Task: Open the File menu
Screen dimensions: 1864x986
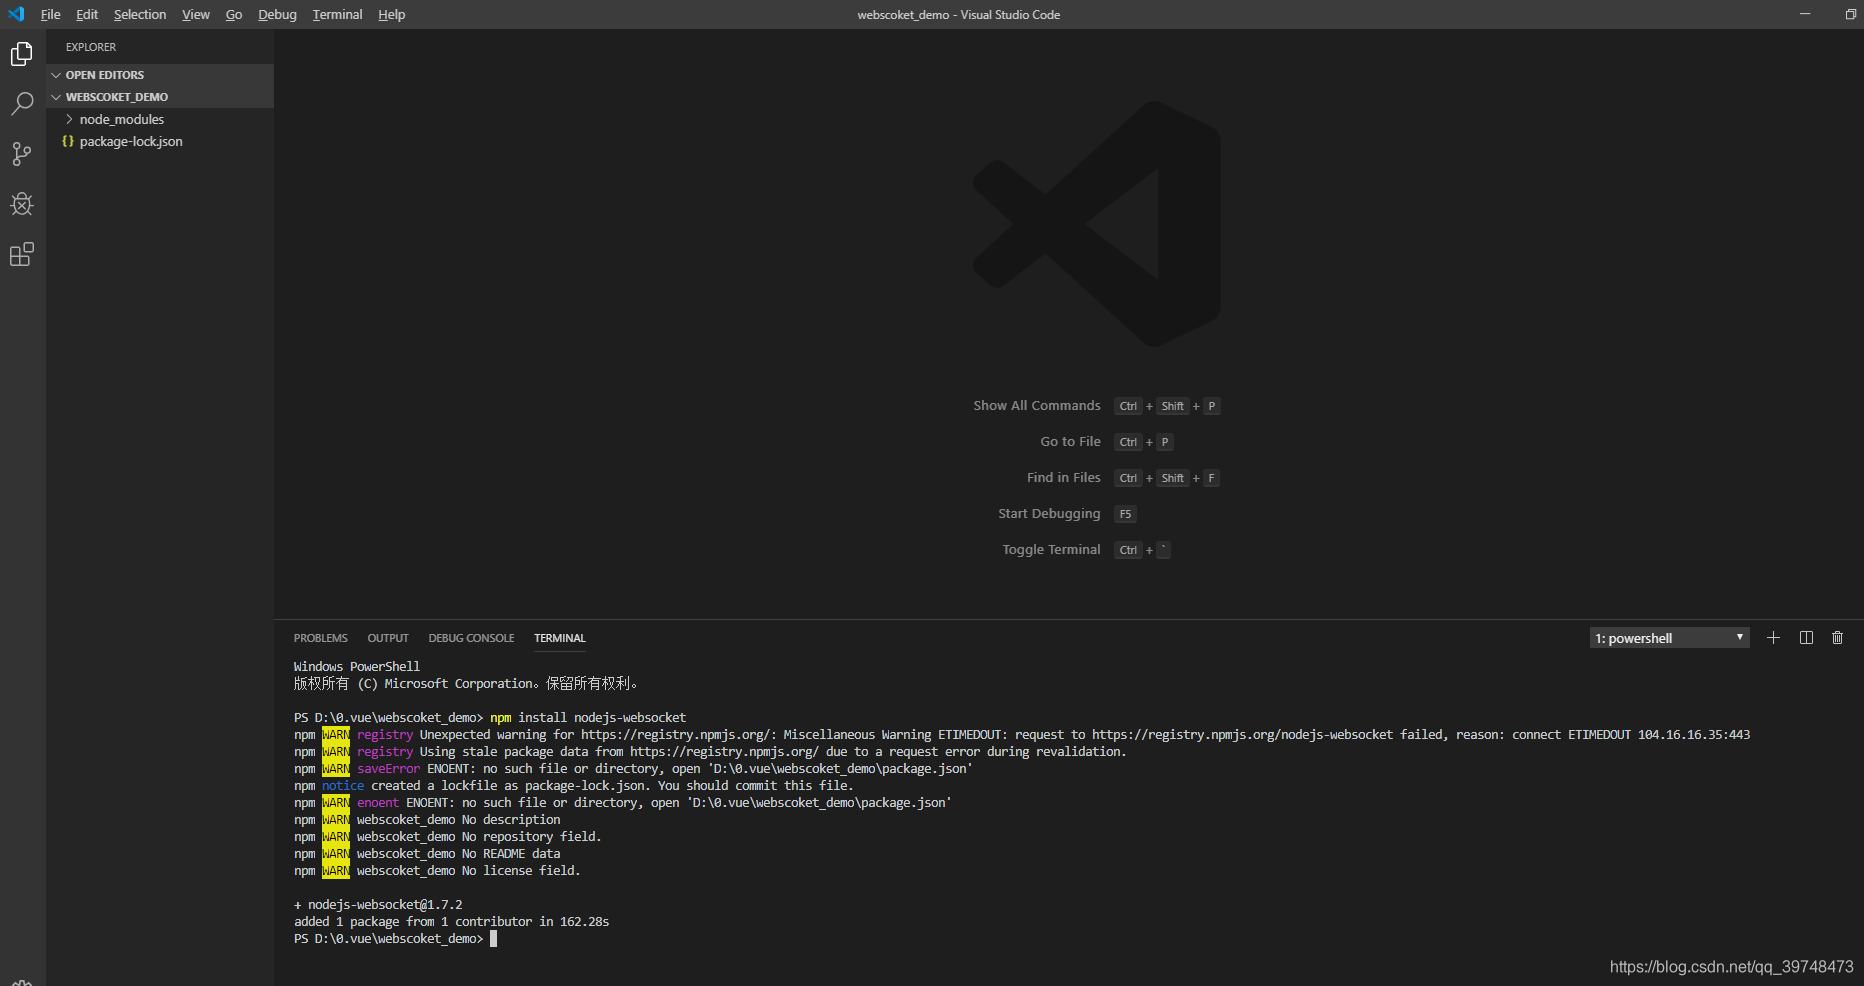Action: [50, 14]
